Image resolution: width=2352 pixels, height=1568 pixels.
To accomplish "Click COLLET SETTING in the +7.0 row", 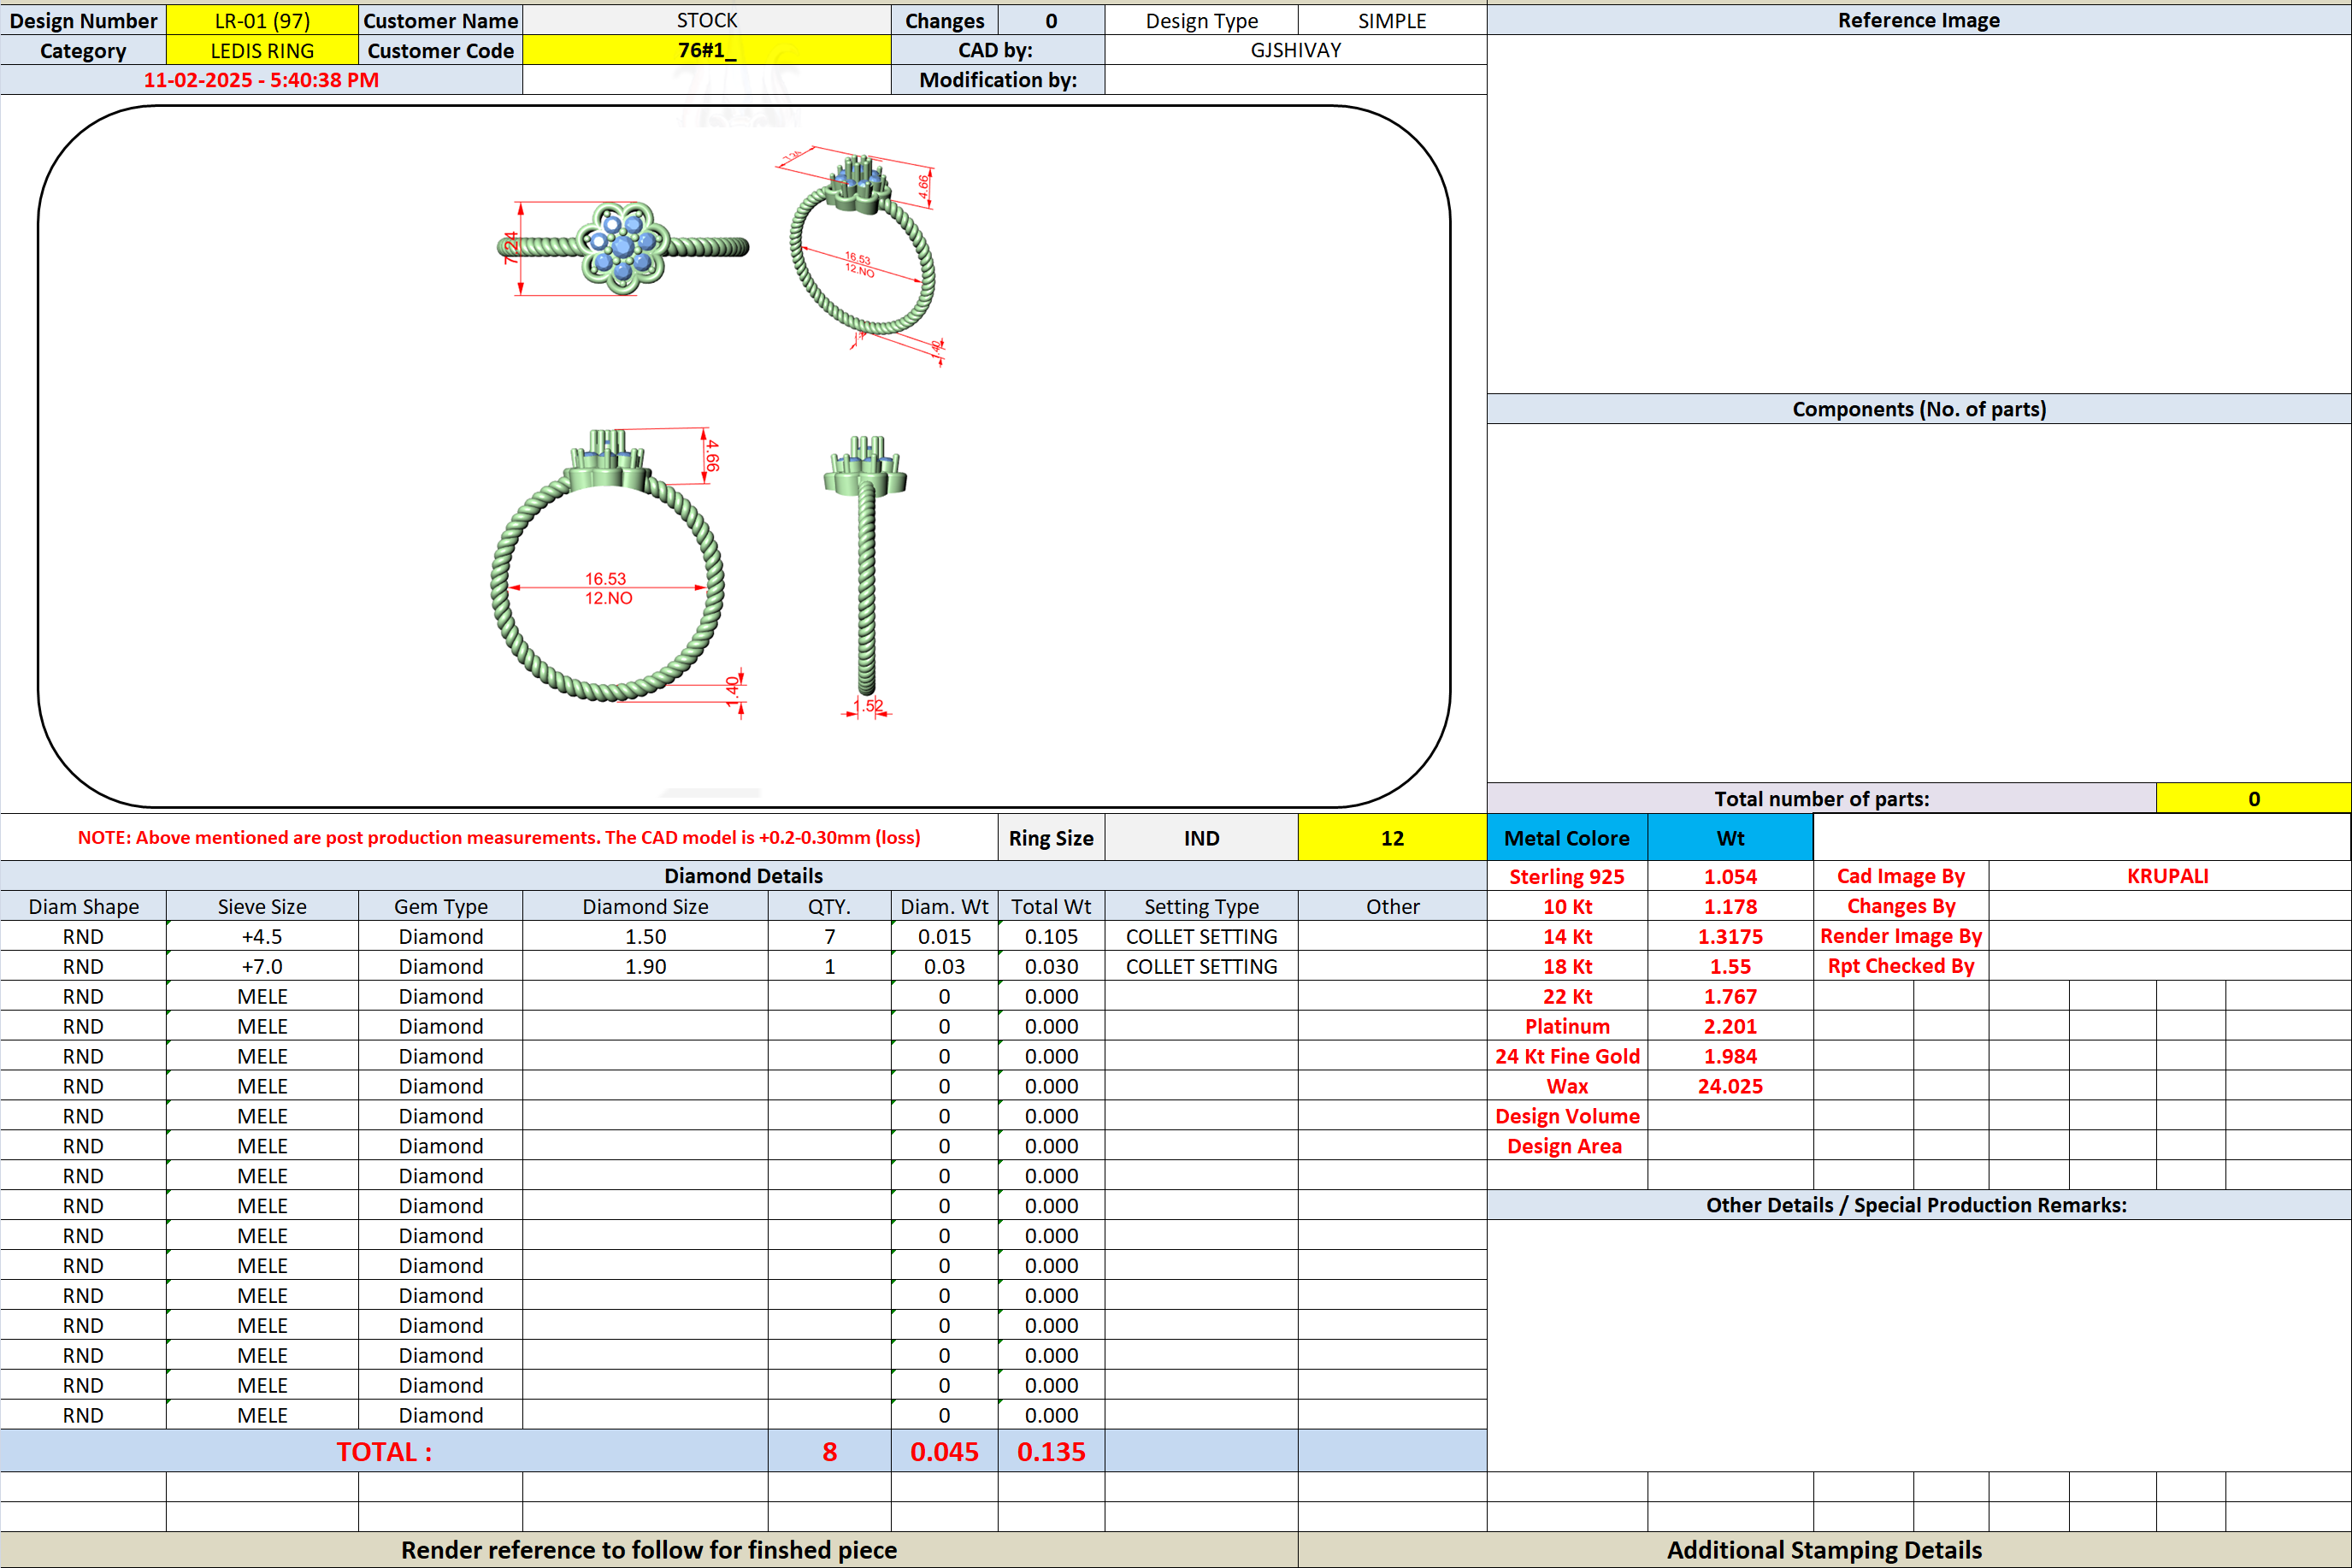I will click(1201, 966).
